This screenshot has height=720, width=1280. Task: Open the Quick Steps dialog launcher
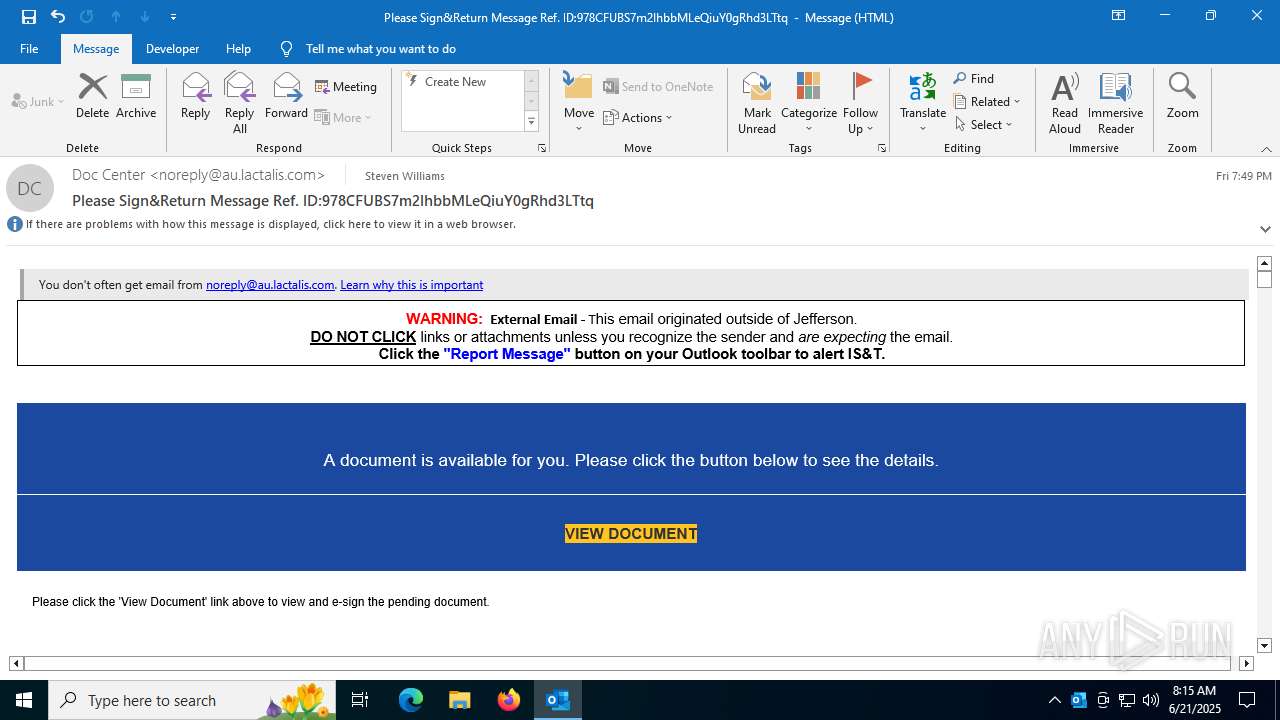pos(542,148)
